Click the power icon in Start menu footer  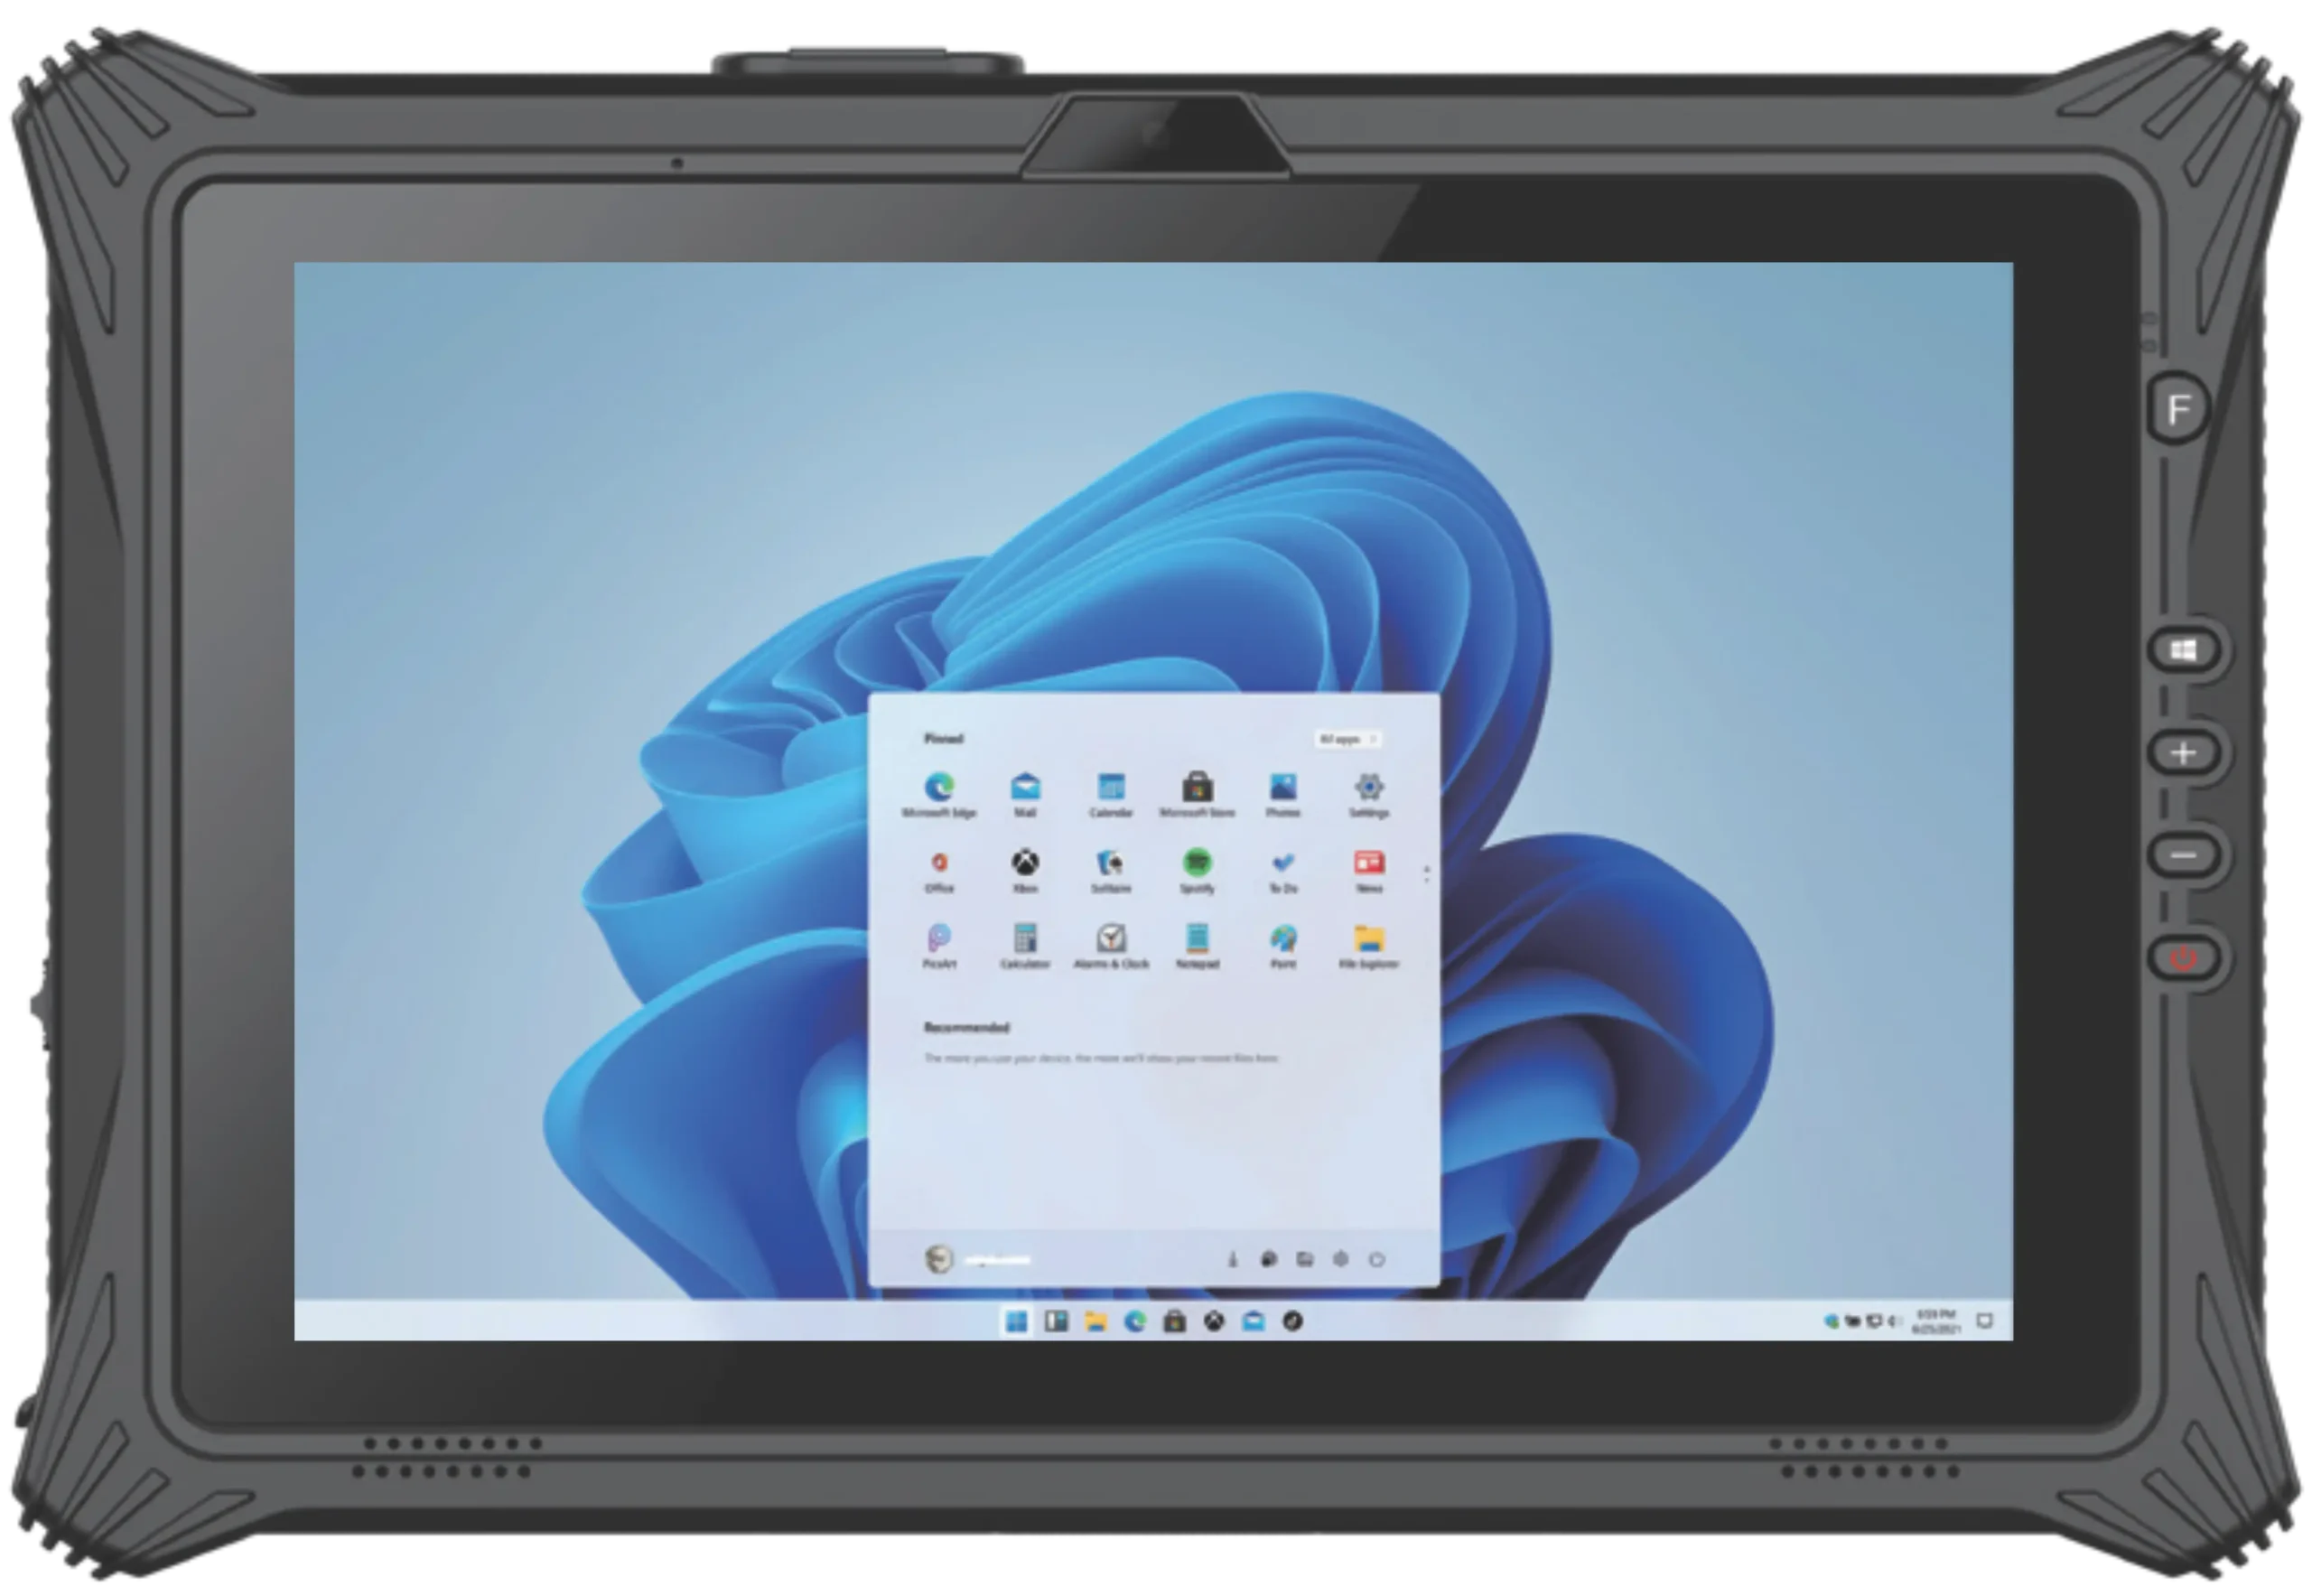pyautogui.click(x=1376, y=1260)
